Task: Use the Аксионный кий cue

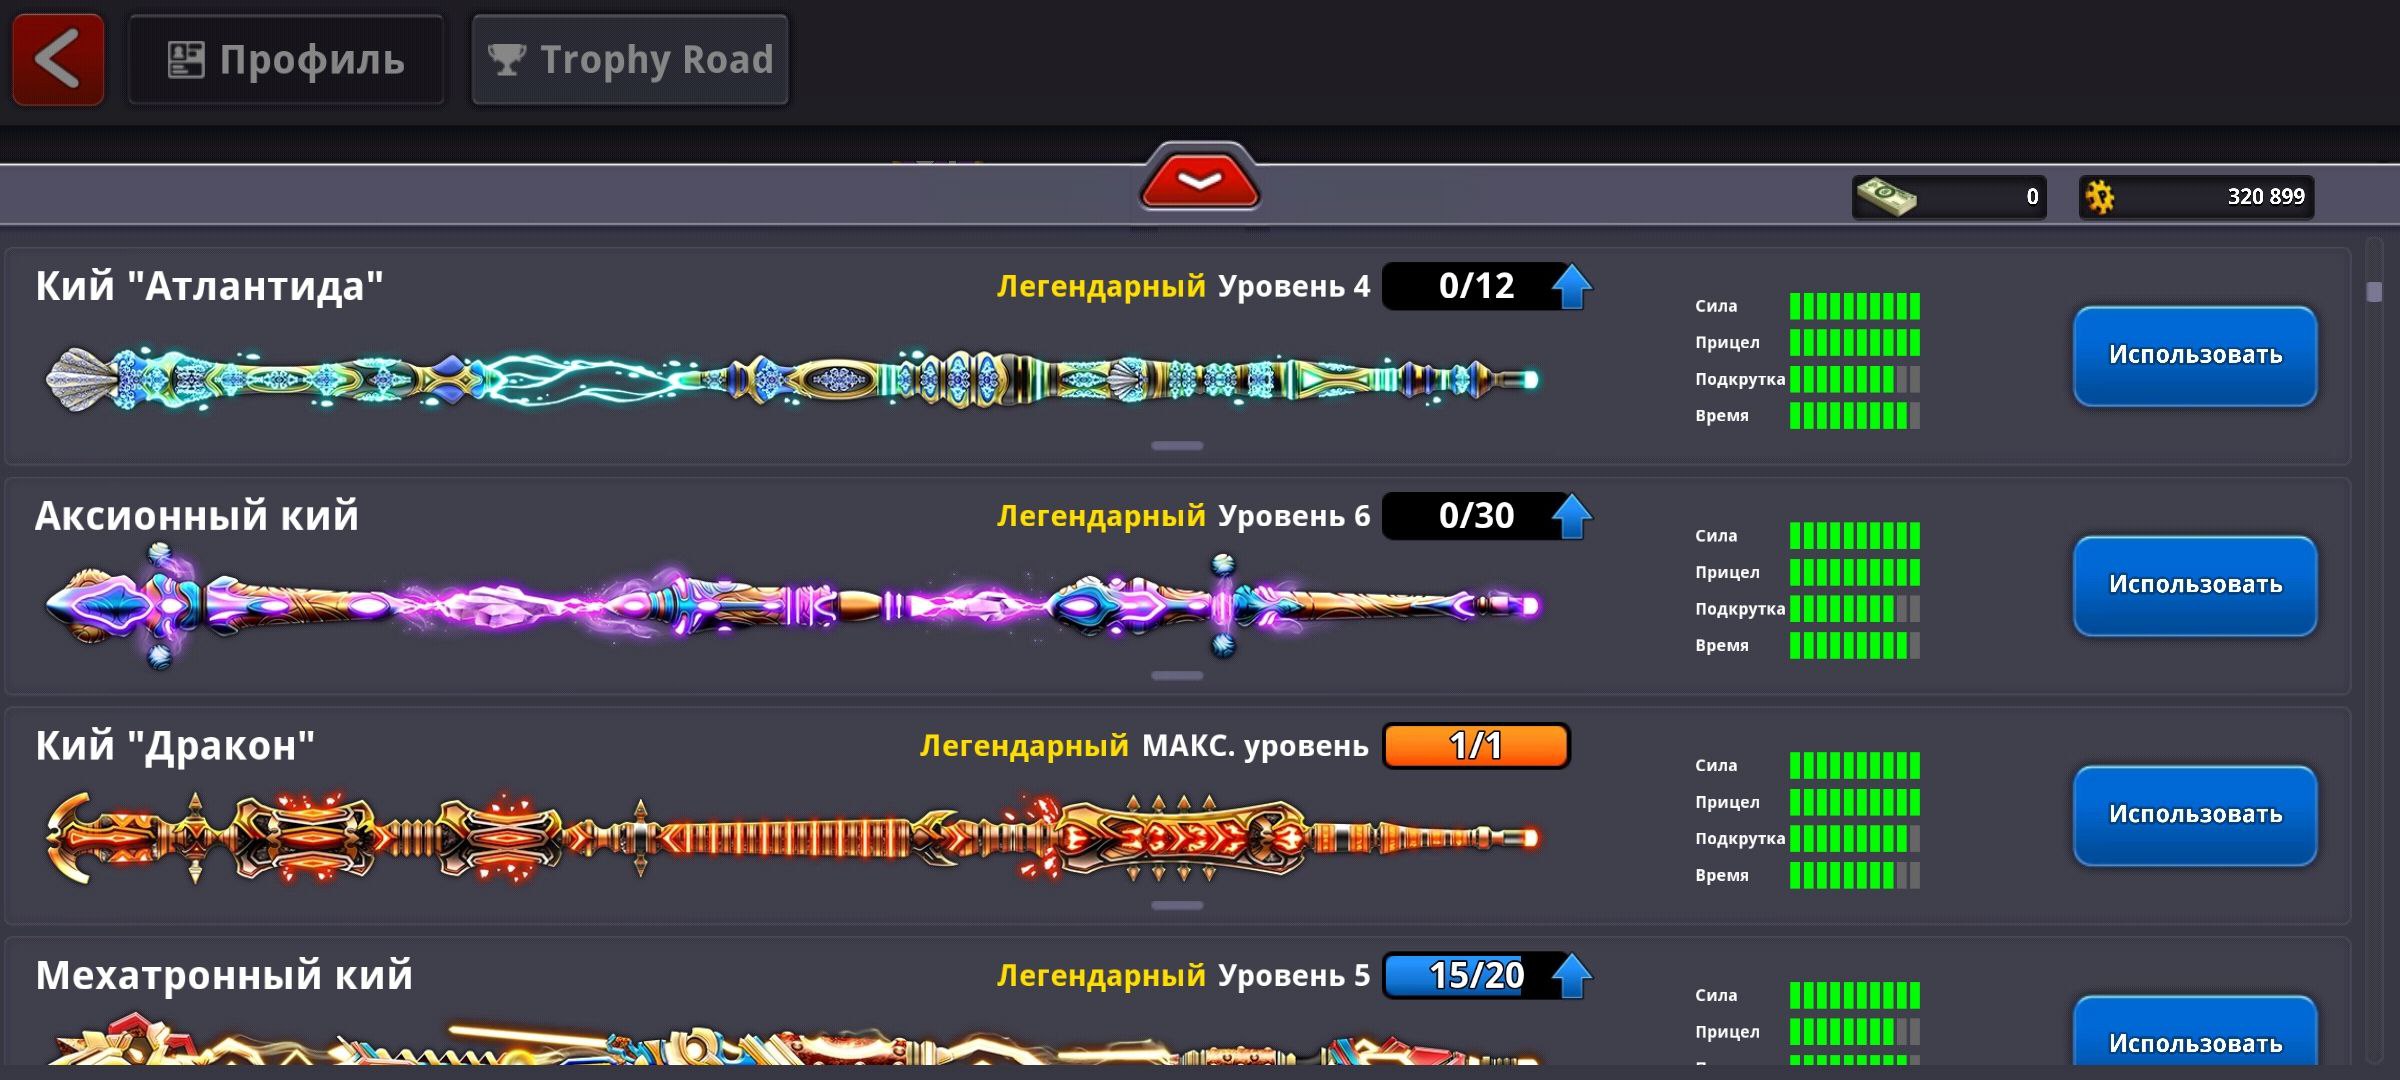Action: point(2195,586)
